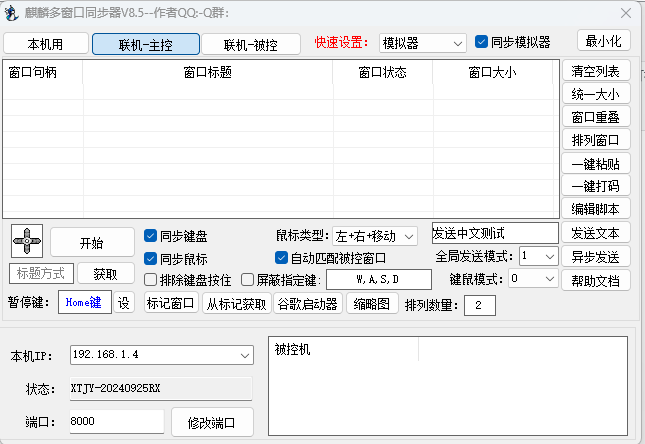Expand the 本机IP address combo box
This screenshot has width=645, height=444.
tap(161, 355)
